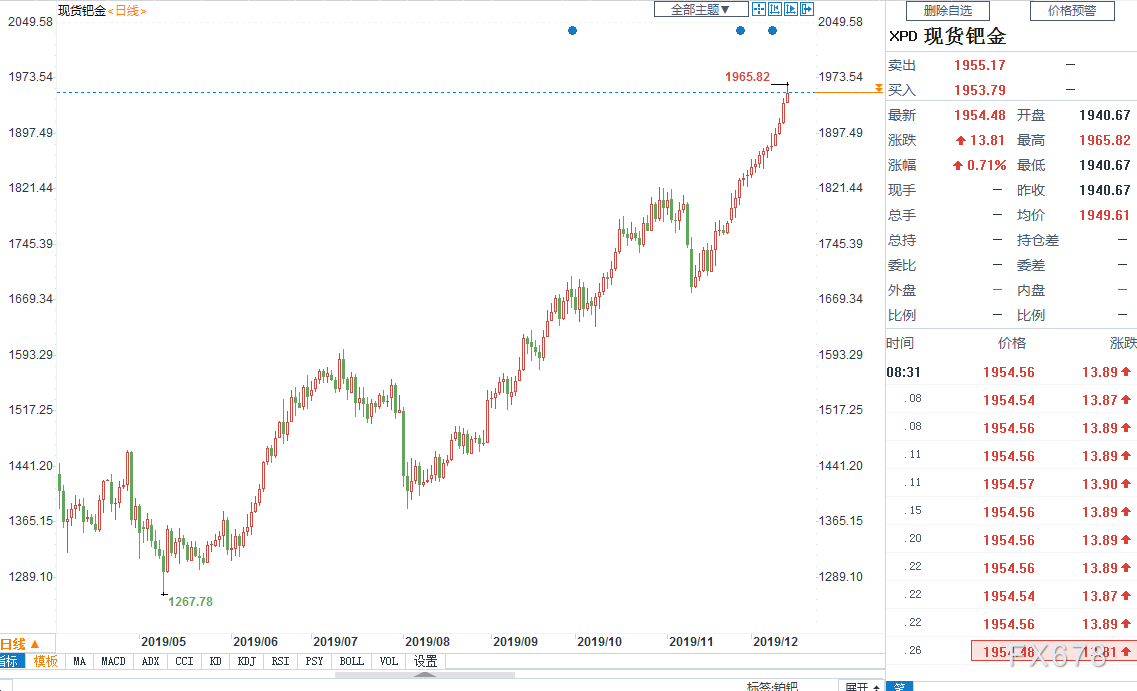The height and width of the screenshot is (691, 1137).
Task: Click the 买入 price 1953.79
Action: pos(979,91)
